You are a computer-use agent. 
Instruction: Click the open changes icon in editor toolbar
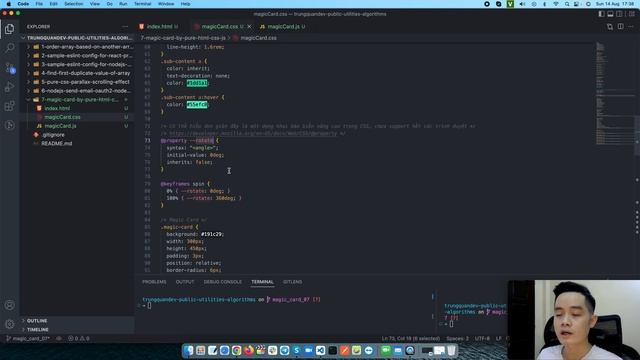click(610, 27)
